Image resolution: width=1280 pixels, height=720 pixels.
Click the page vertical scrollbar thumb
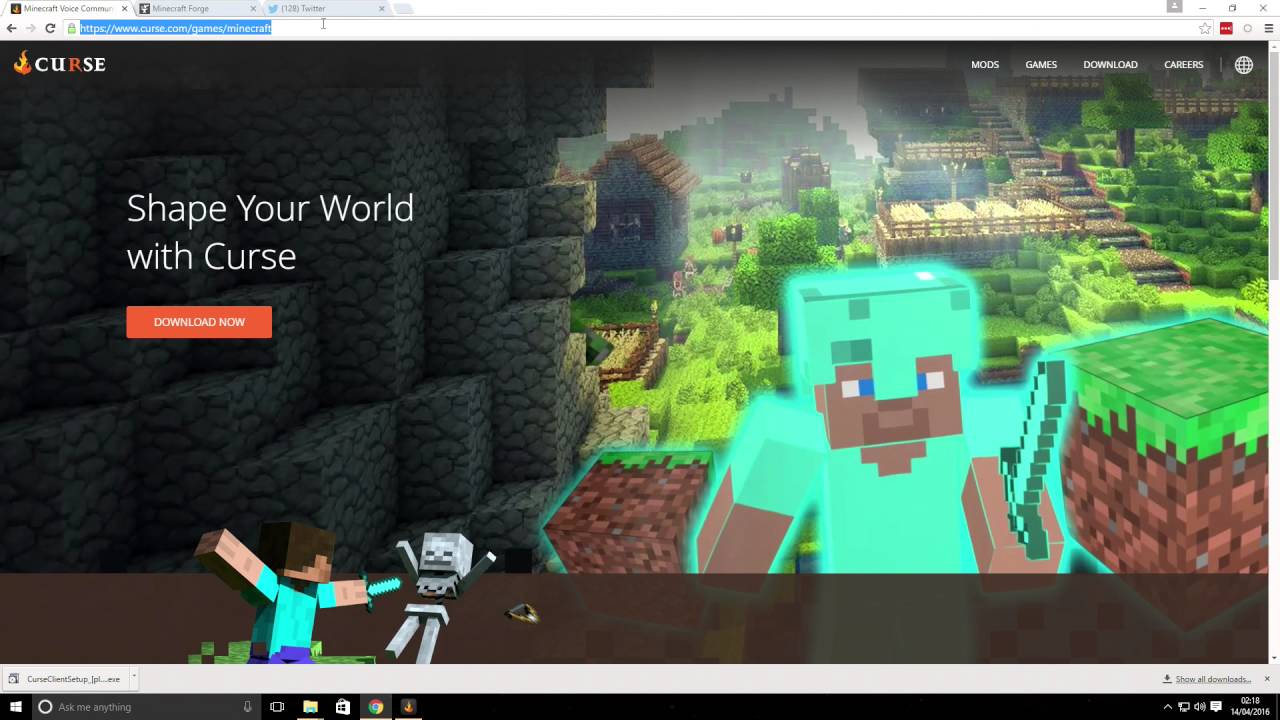(1274, 165)
